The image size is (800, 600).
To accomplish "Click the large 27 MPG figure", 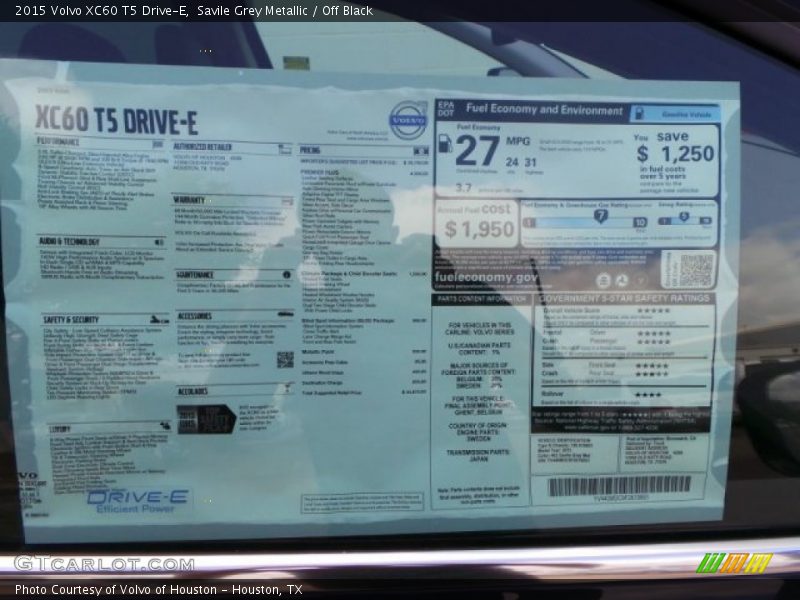I will coord(478,151).
